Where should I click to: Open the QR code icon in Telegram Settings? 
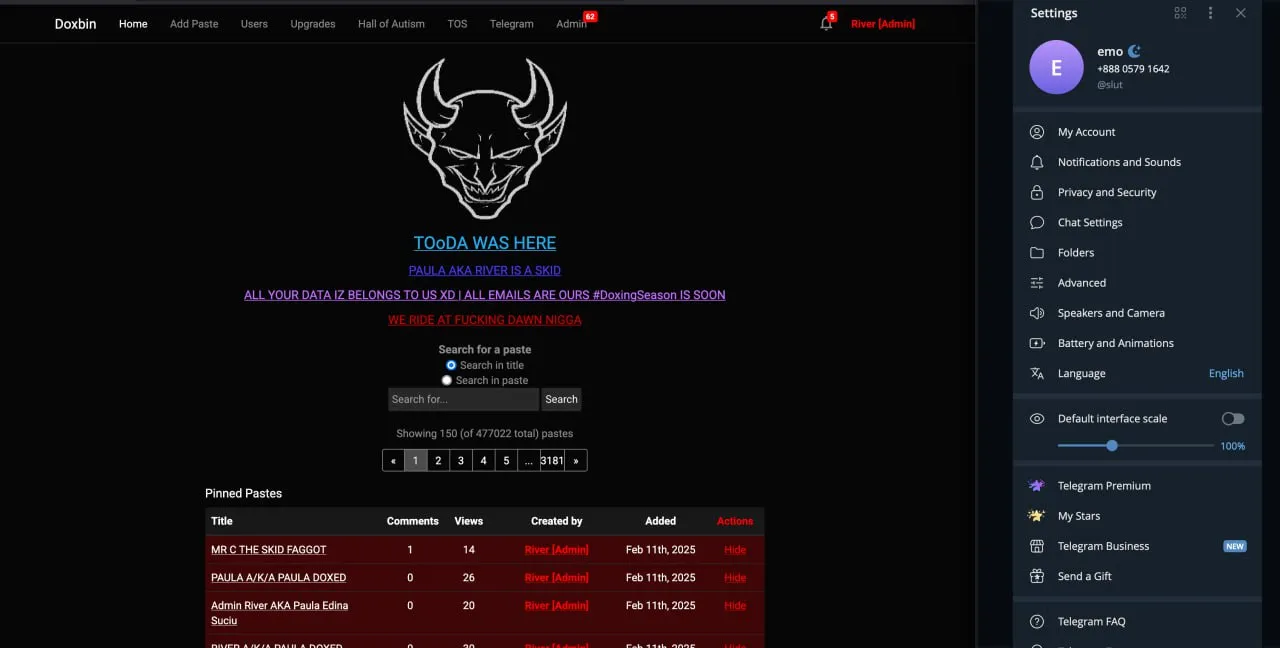(1180, 13)
